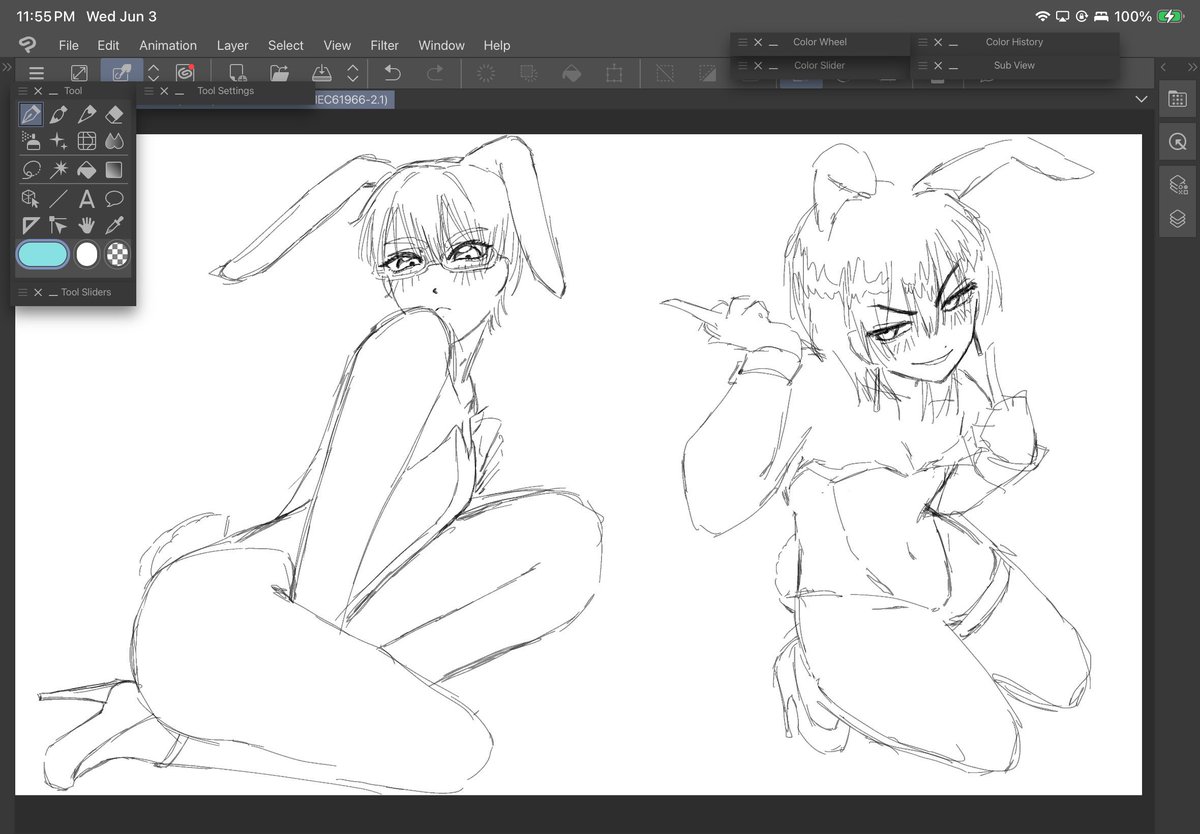The image size is (1200, 834).
Task: Click the Undo arrow
Action: (392, 73)
